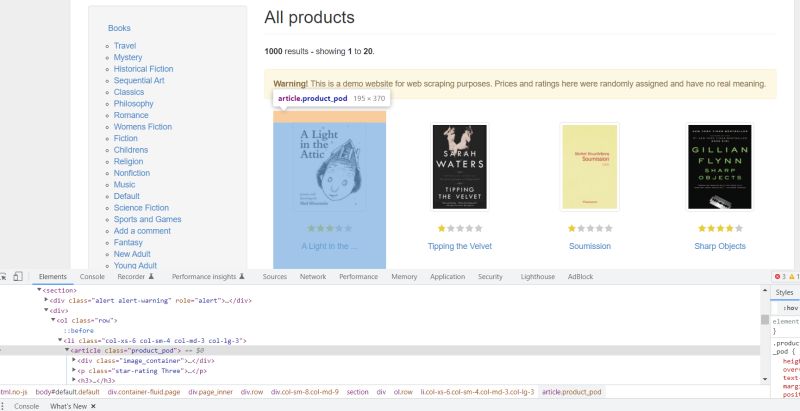Expand the star-rating Three paragraph node
The height and width of the screenshot is (411, 800).
(73, 371)
